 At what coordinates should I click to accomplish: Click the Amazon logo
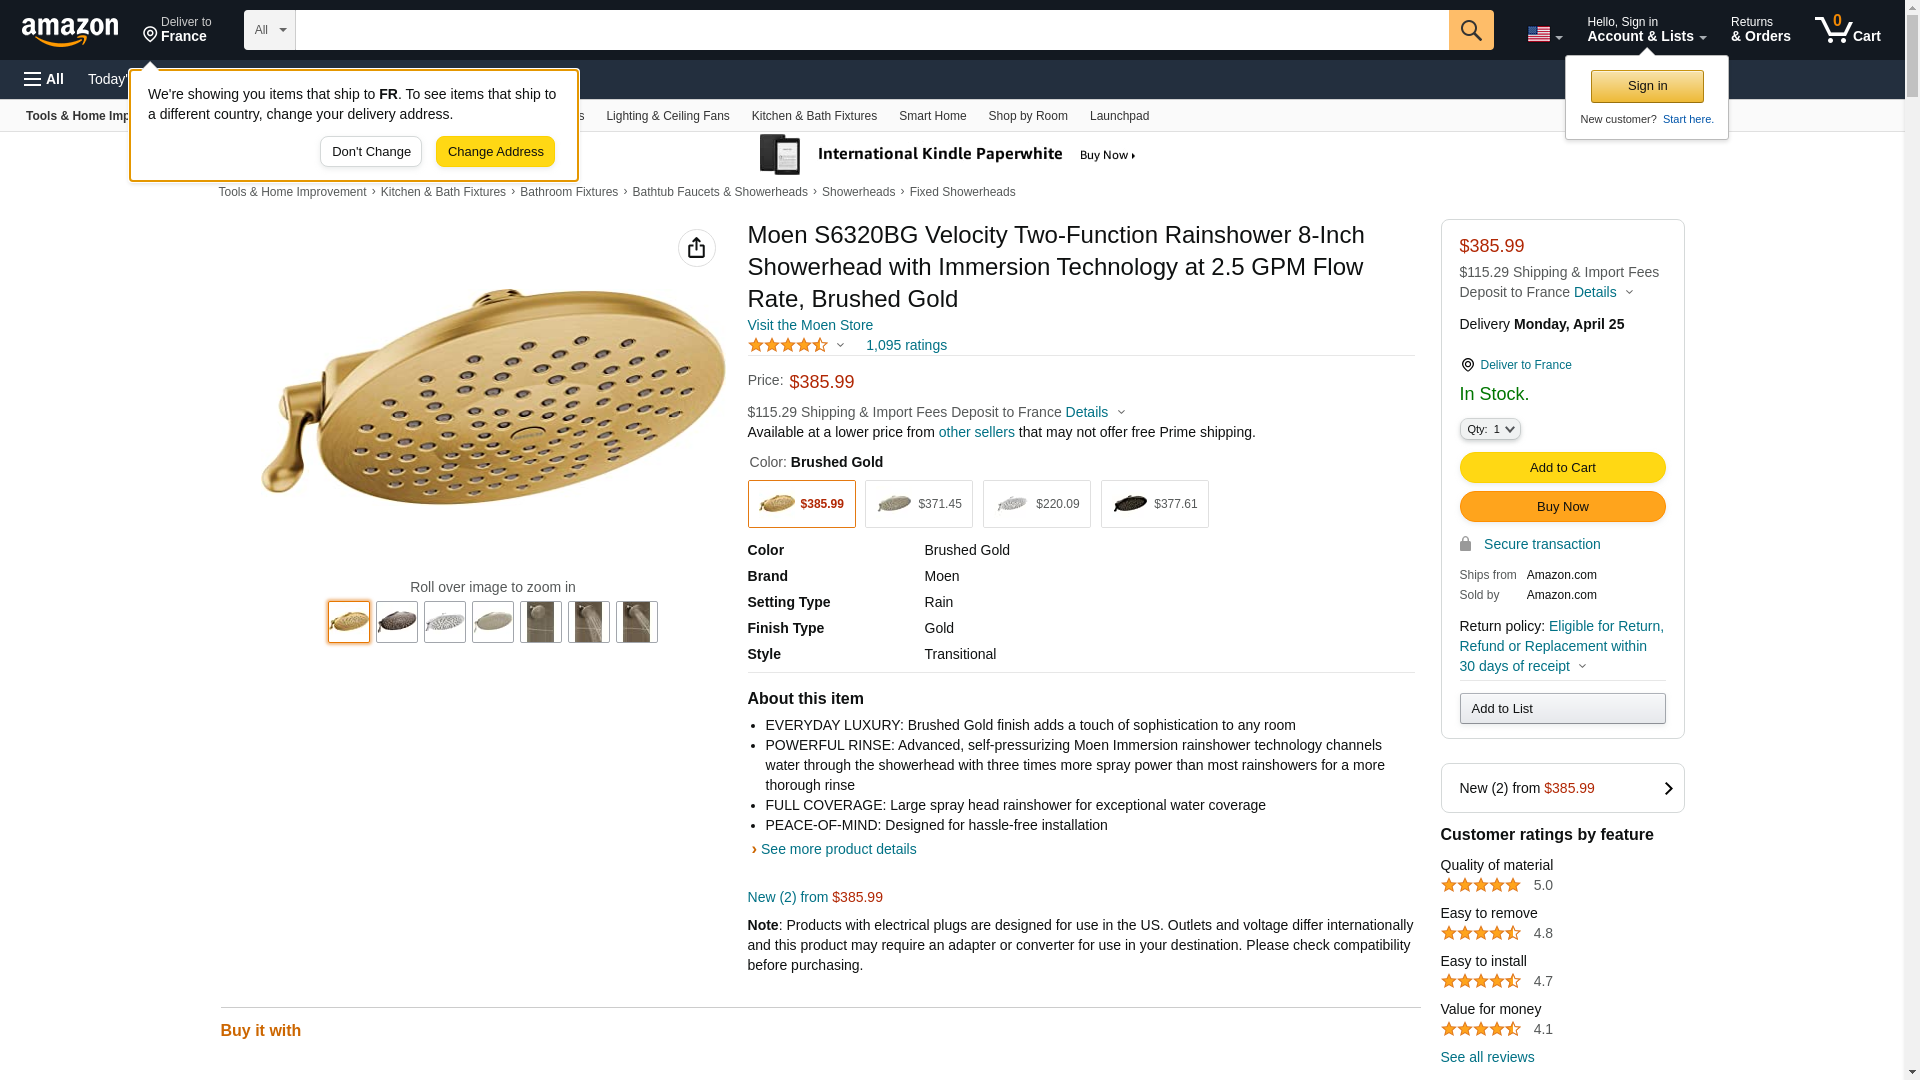coord(70,31)
